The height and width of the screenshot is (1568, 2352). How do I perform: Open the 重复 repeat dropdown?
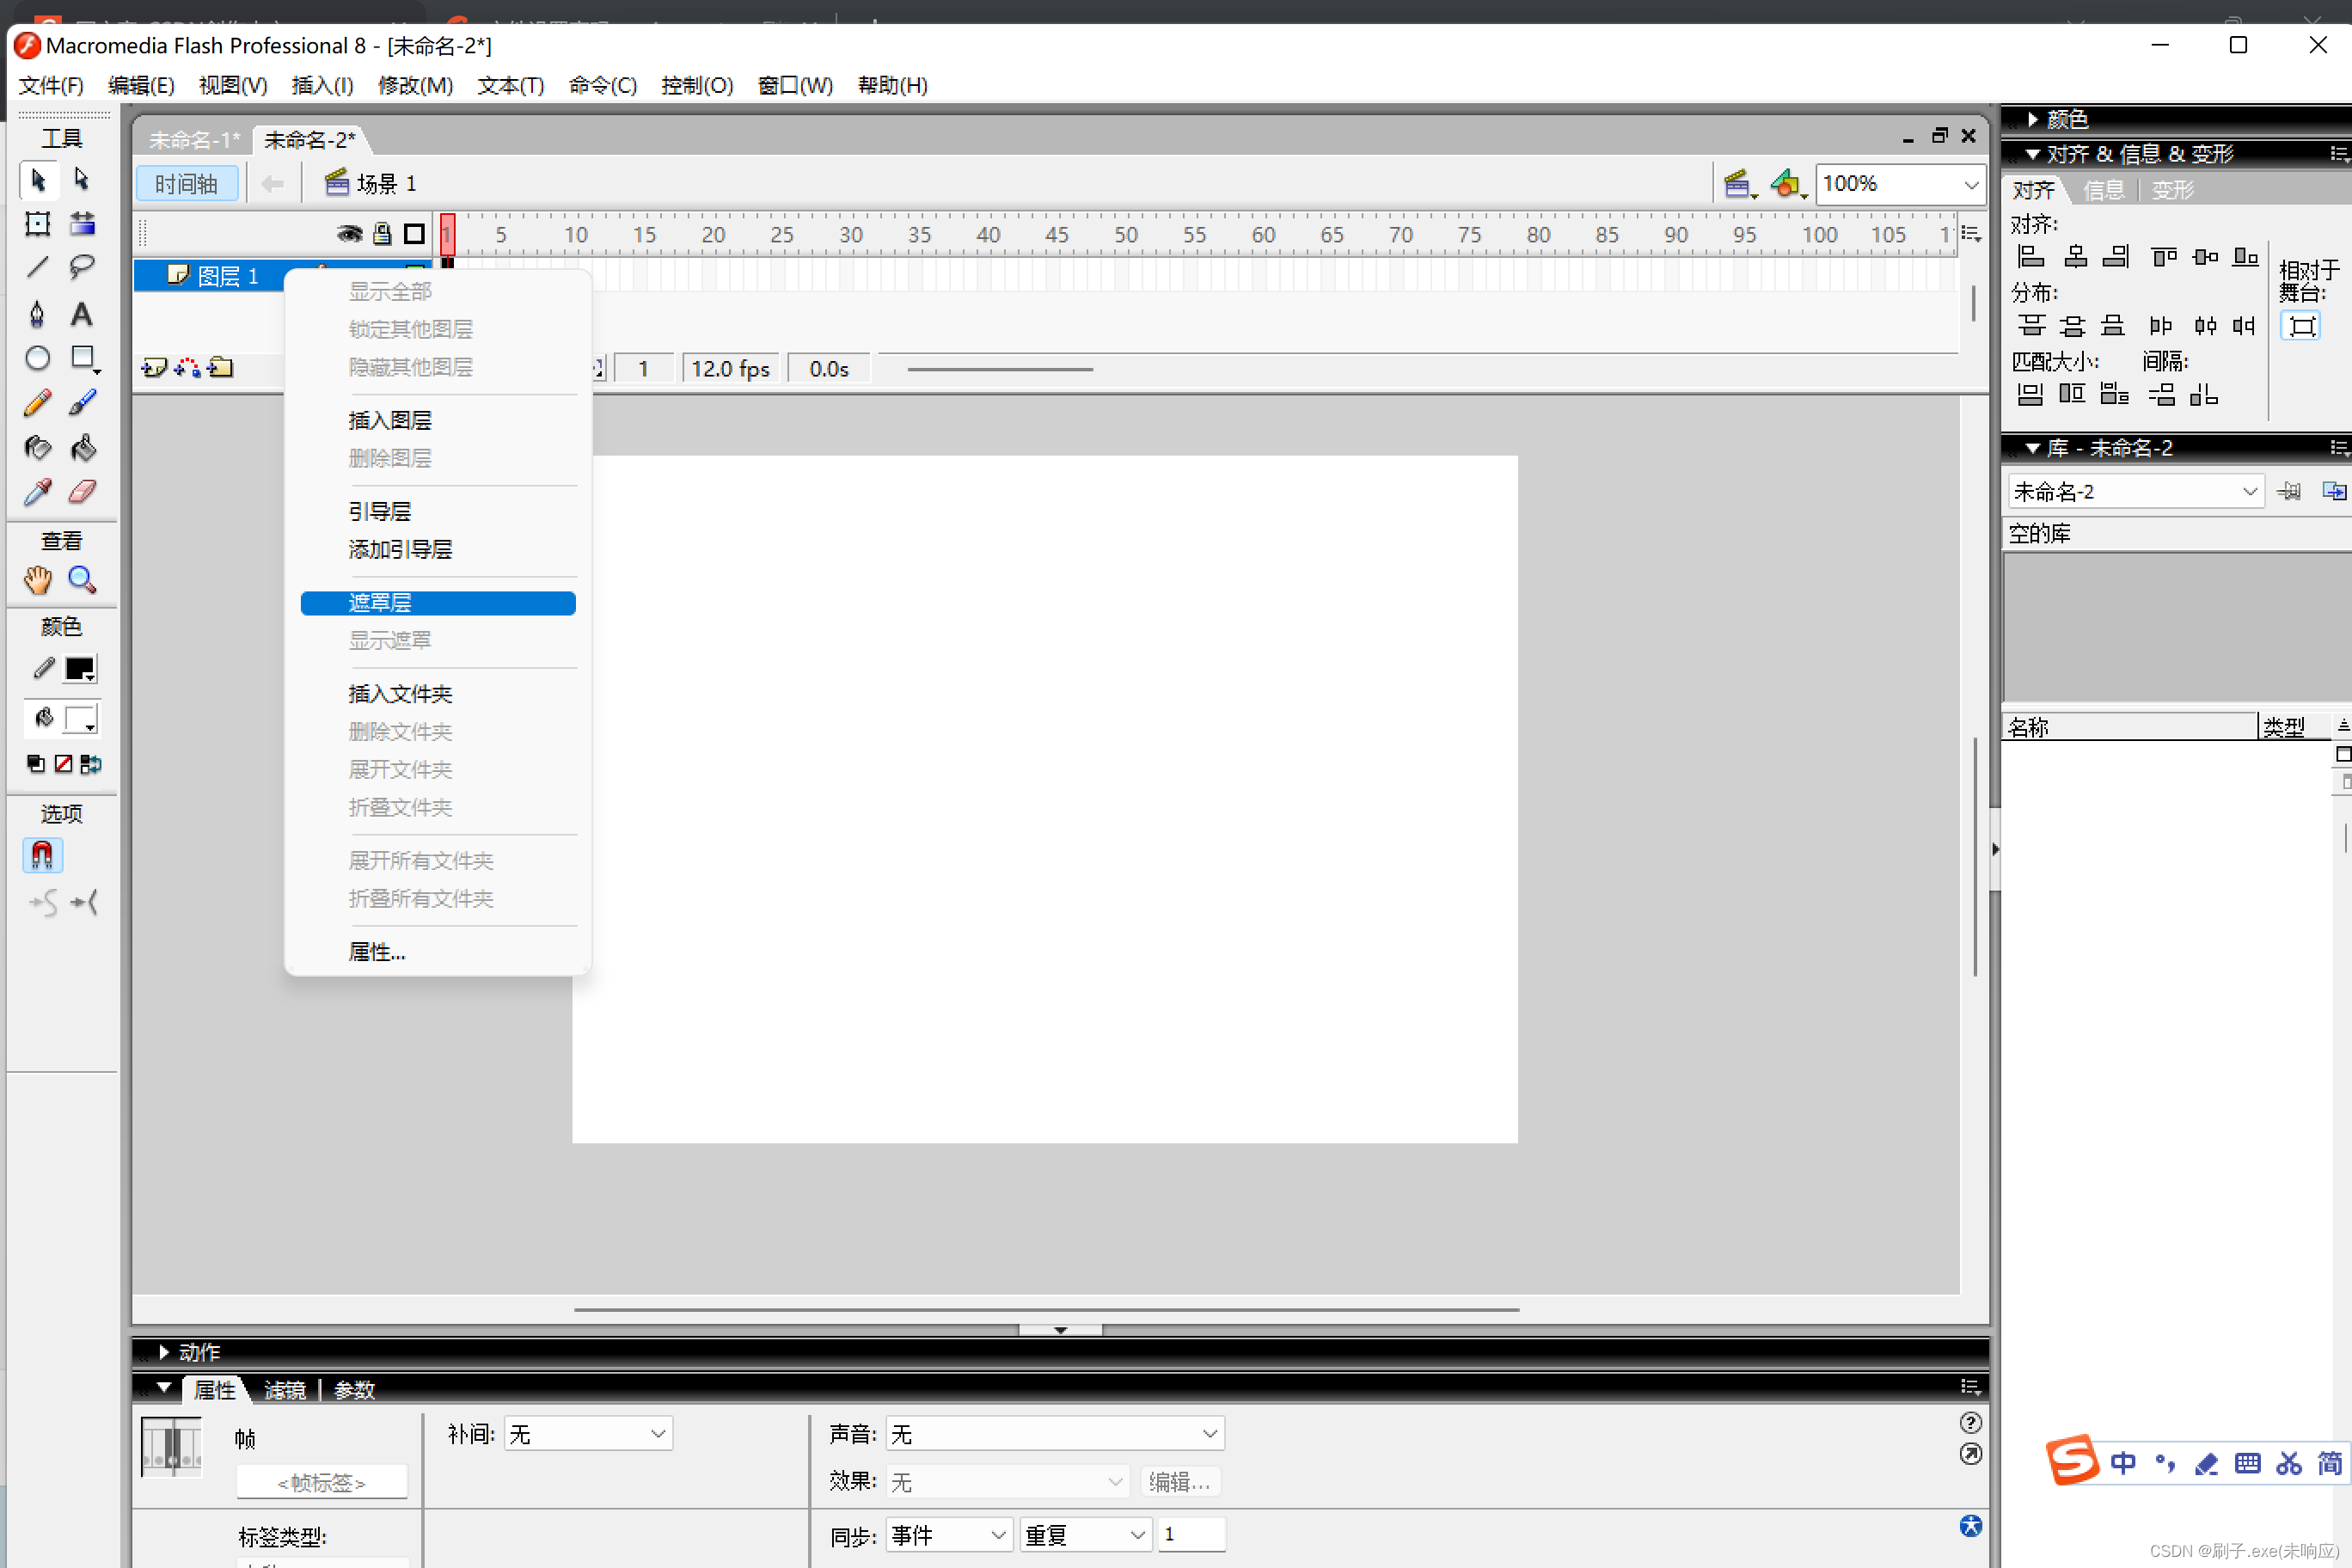(1085, 1535)
